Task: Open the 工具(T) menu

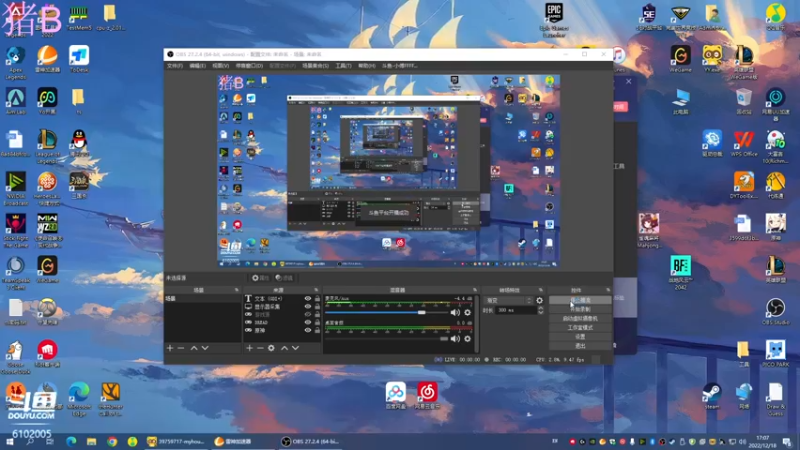Action: pos(343,66)
